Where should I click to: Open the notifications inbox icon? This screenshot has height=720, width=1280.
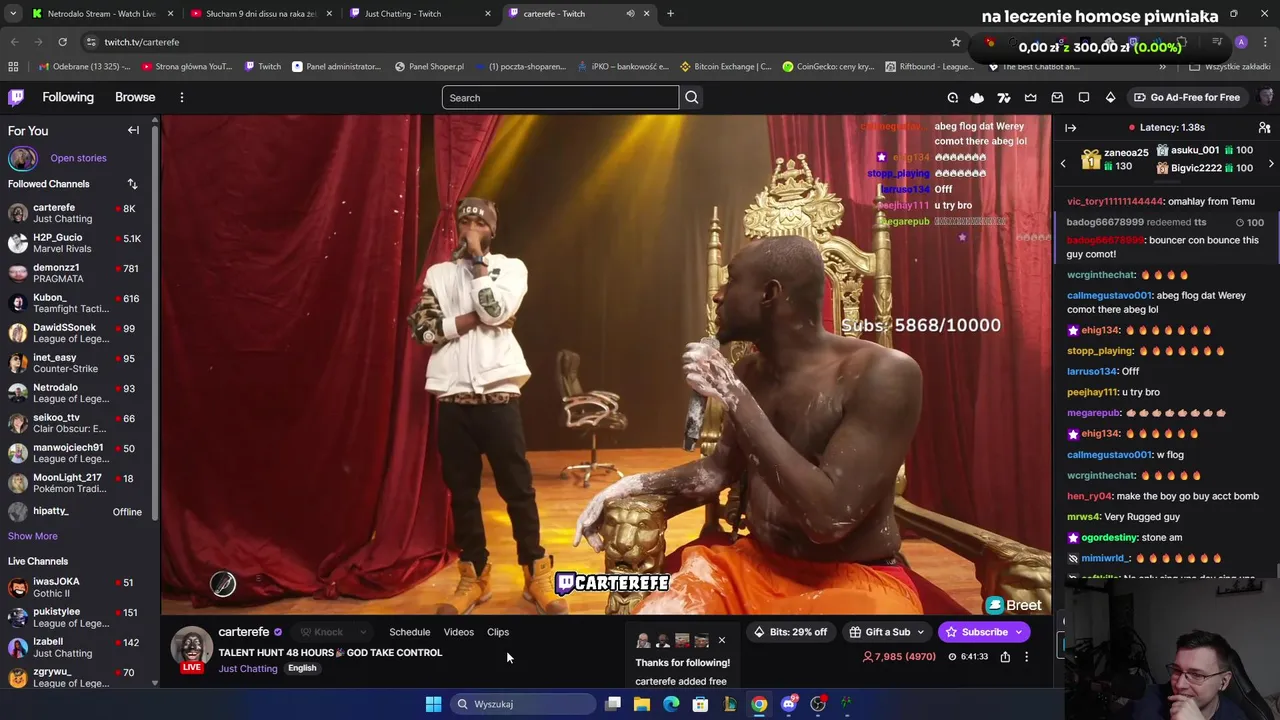(1057, 97)
